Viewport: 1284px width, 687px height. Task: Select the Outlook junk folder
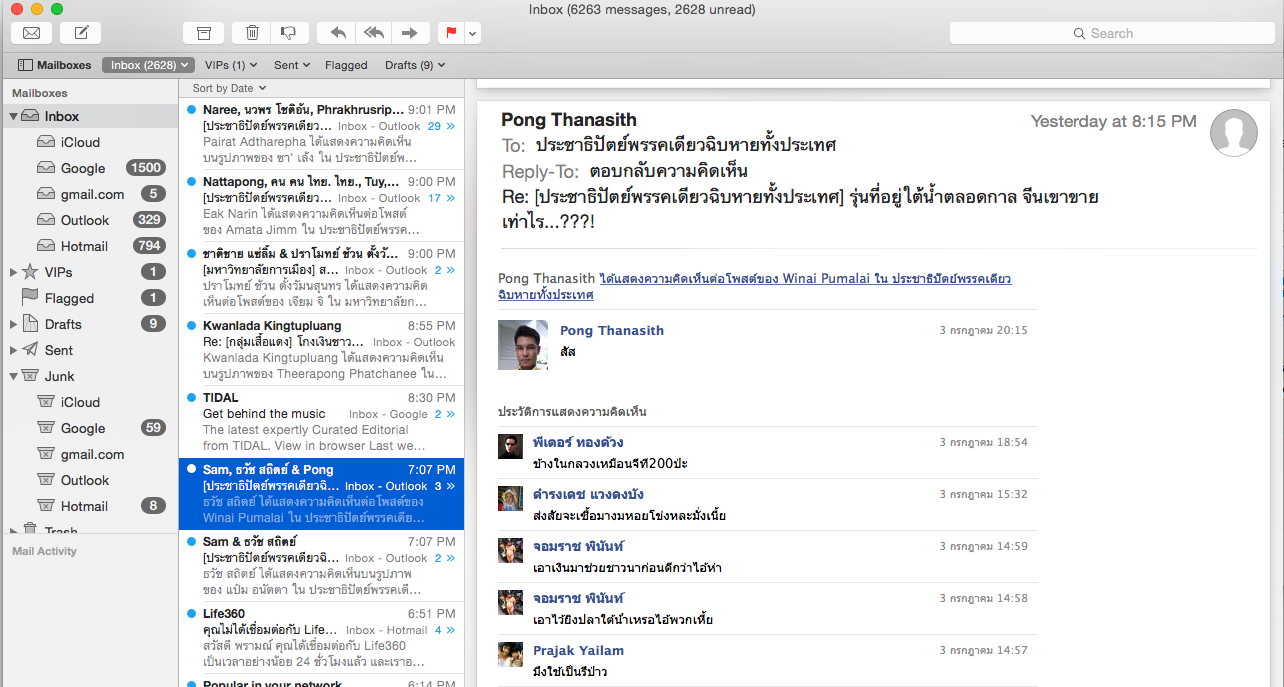coord(89,480)
